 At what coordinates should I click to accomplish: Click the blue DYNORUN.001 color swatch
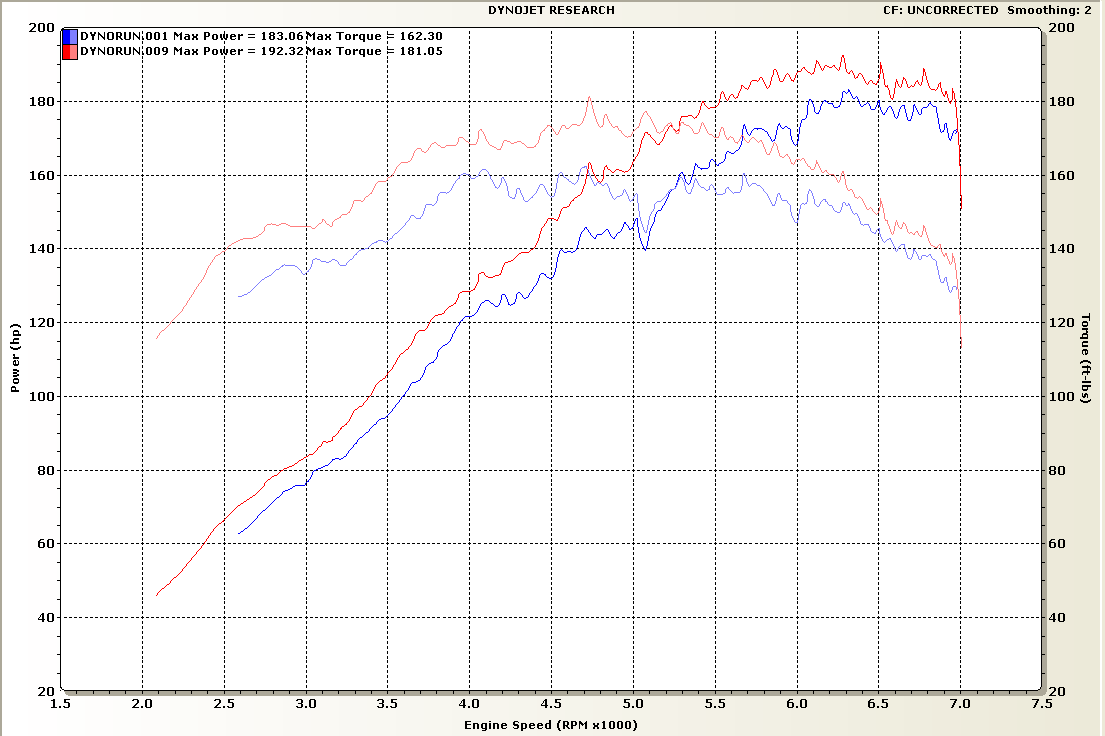click(70, 36)
